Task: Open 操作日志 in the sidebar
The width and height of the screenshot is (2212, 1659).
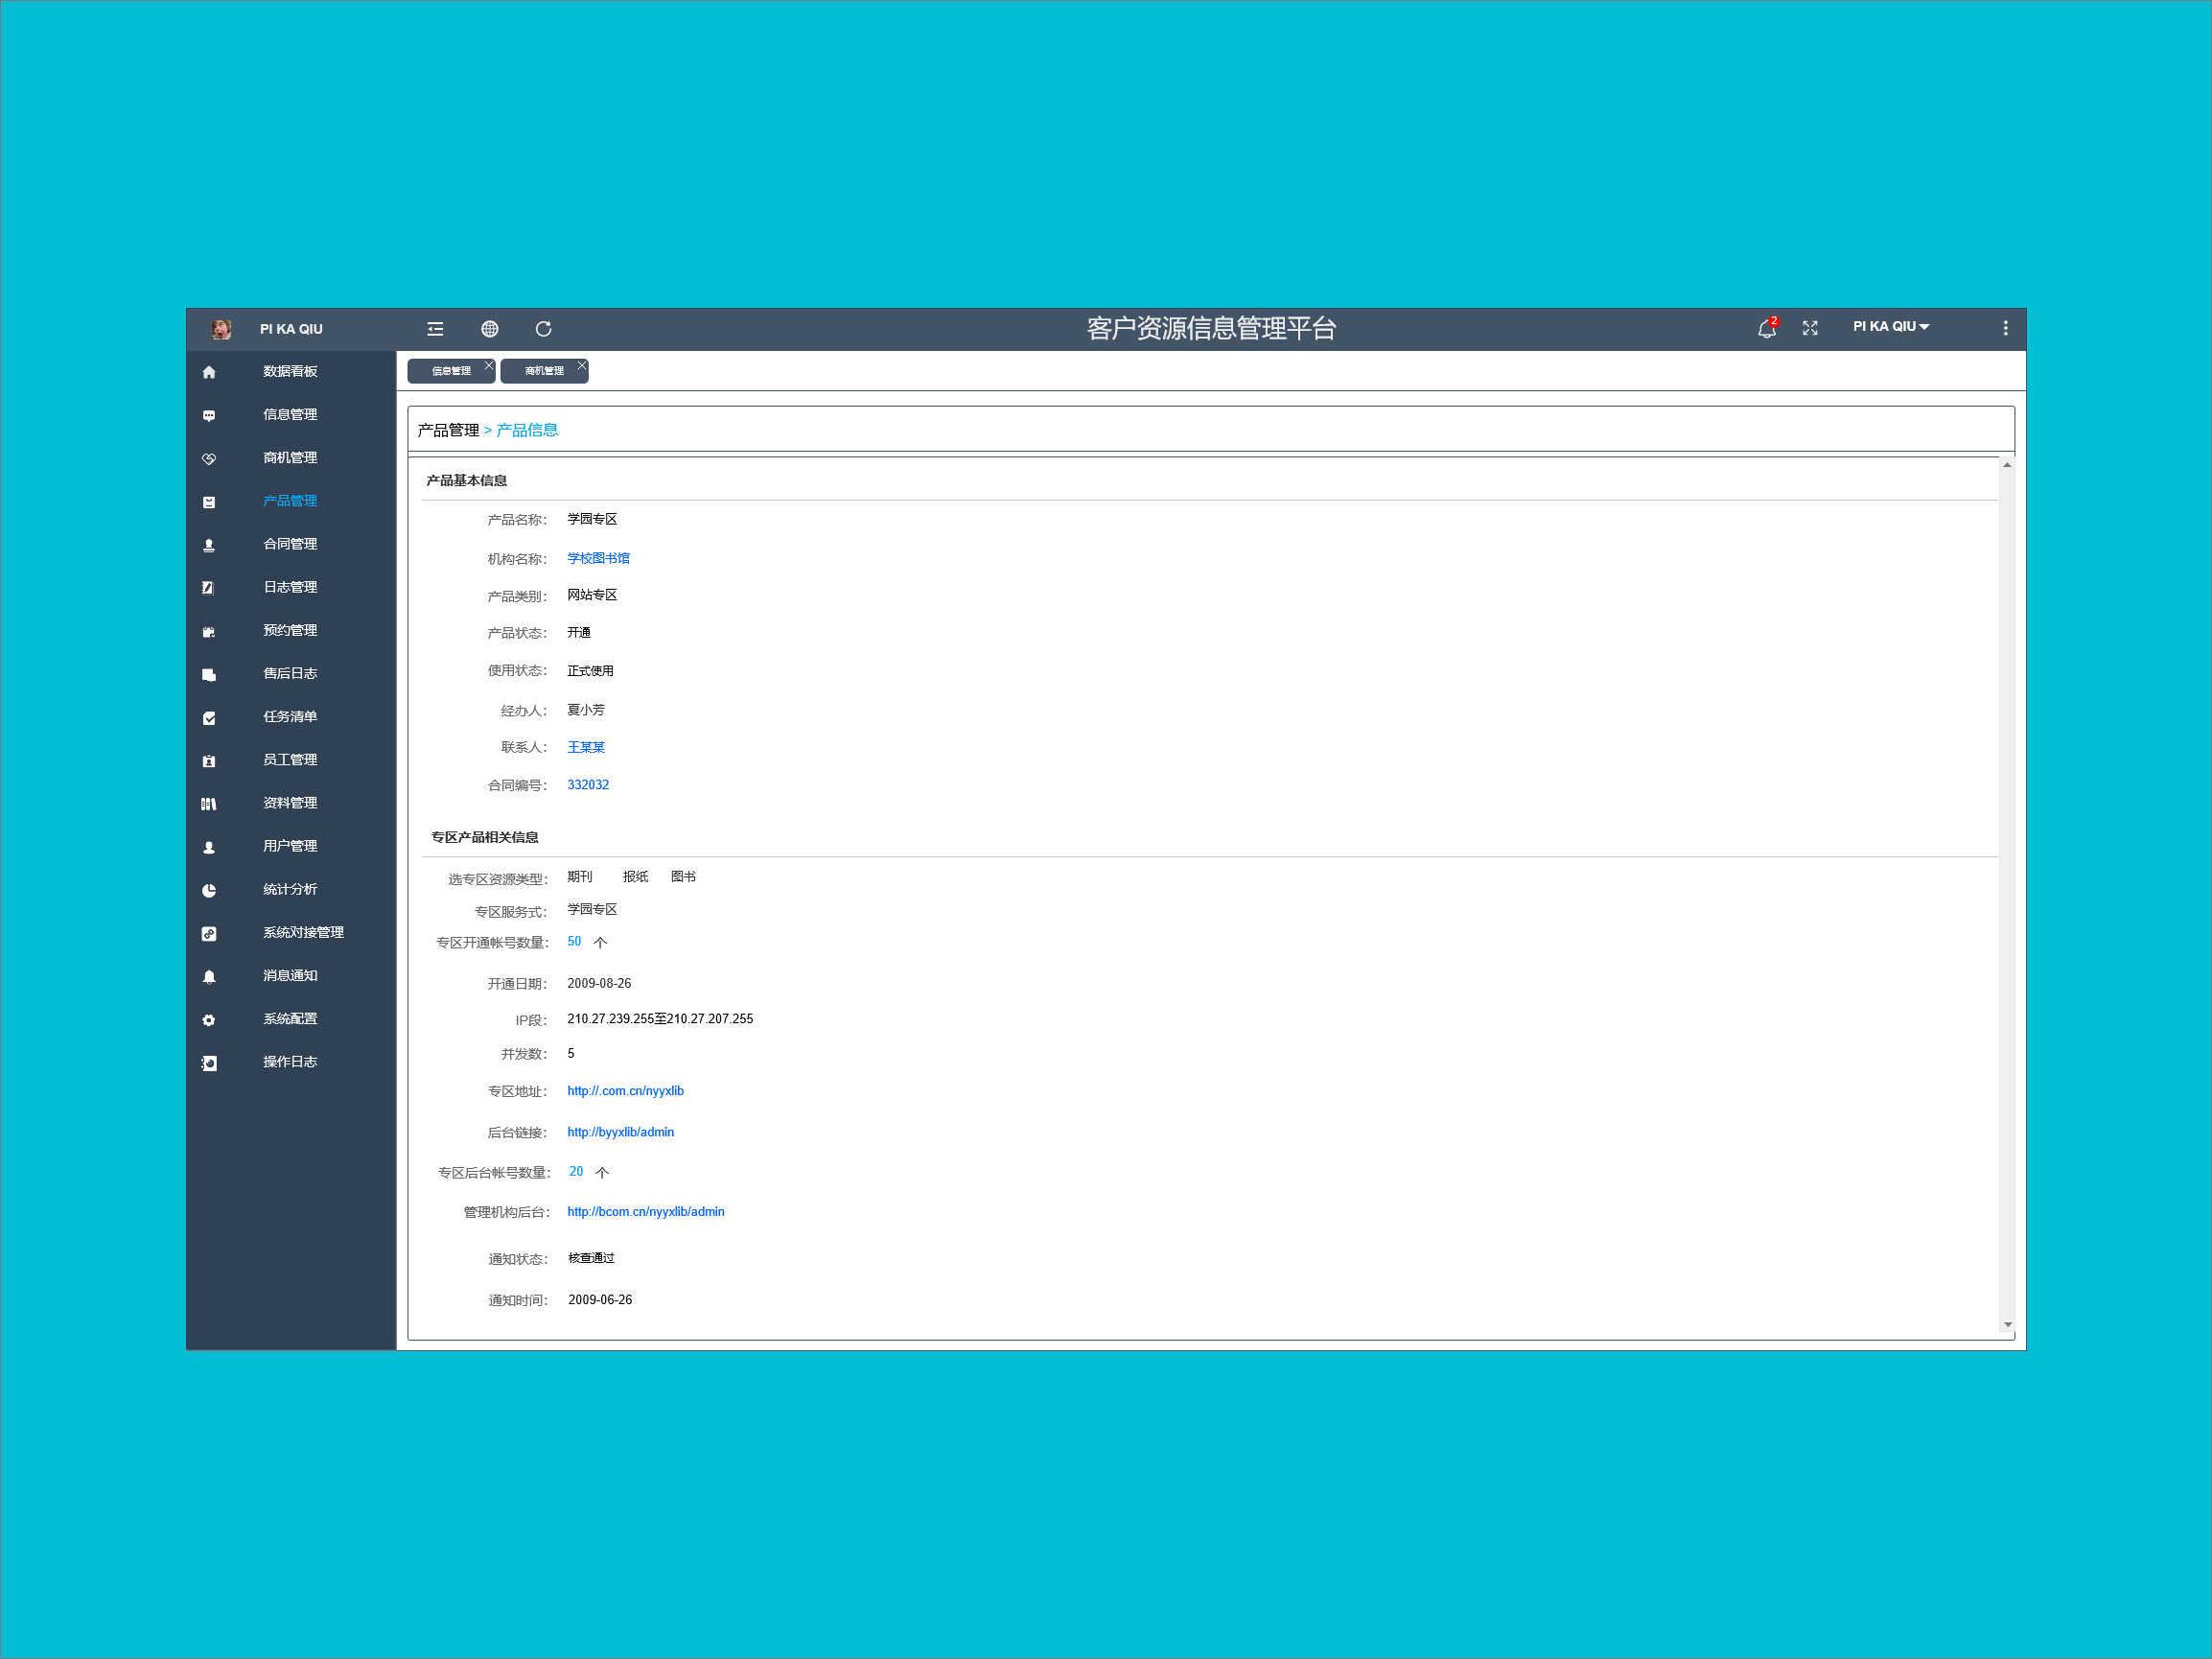Action: click(290, 1062)
